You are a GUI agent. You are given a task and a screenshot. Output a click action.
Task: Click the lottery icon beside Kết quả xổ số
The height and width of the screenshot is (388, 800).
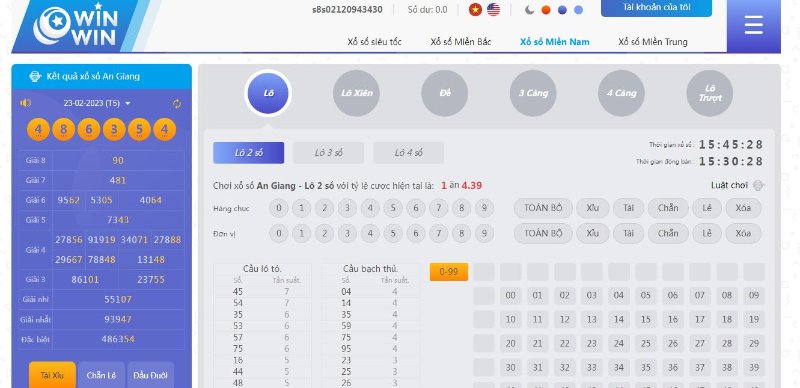(x=35, y=77)
